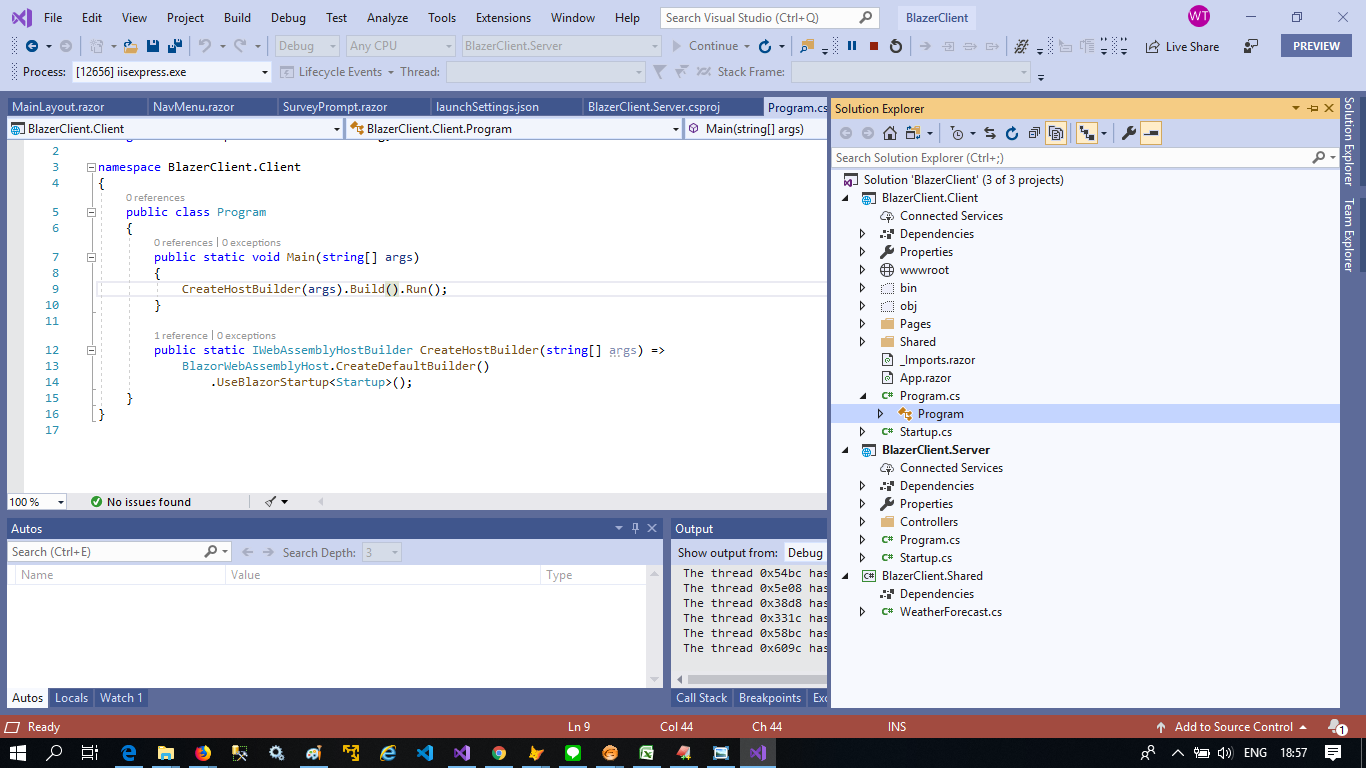Click the Restart debugging icon
1366x768 pixels.
pyautogui.click(x=895, y=46)
